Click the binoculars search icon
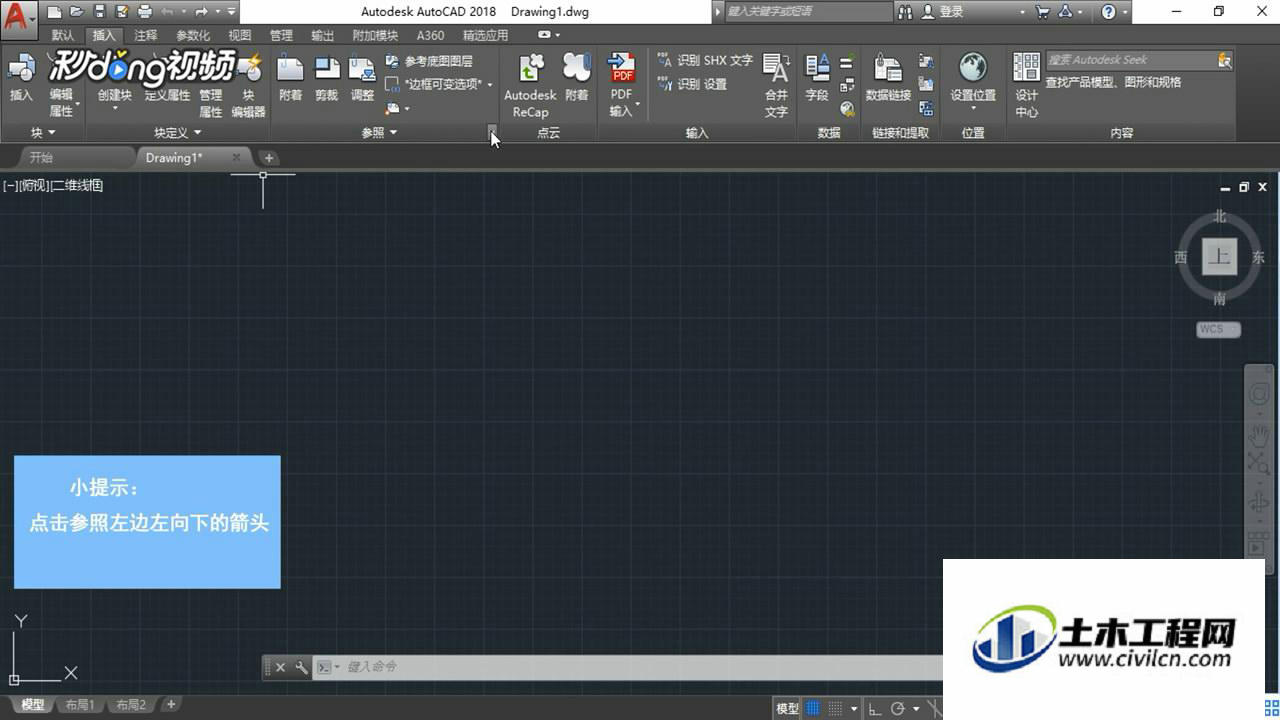The height and width of the screenshot is (720, 1280). [906, 12]
